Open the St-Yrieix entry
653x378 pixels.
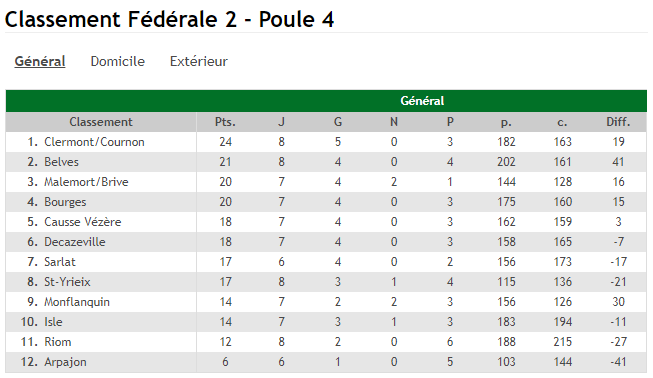click(x=67, y=282)
